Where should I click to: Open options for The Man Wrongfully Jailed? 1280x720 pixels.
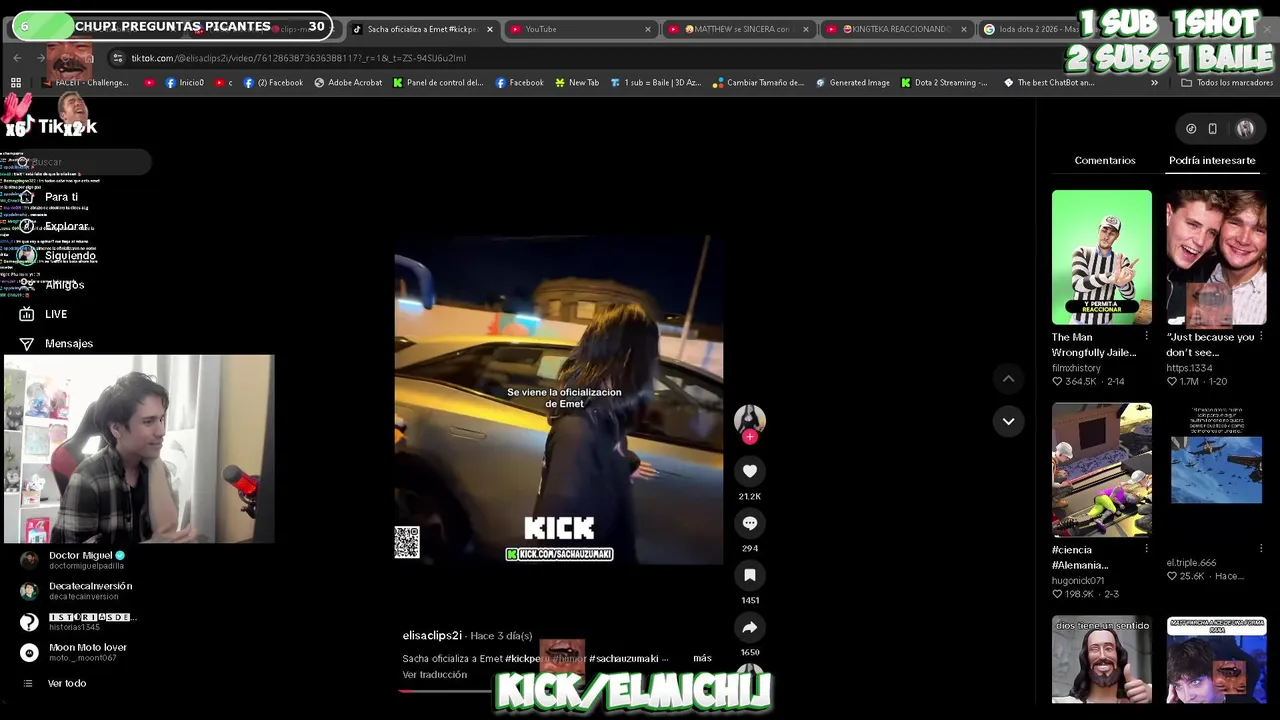1146,337
